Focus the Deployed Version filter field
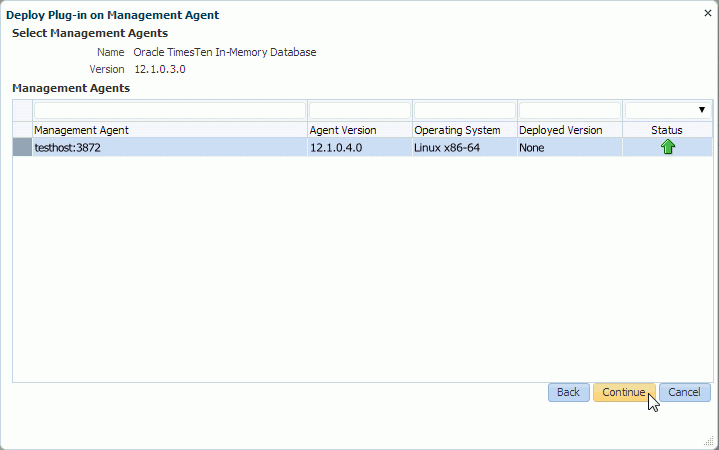 click(570, 110)
